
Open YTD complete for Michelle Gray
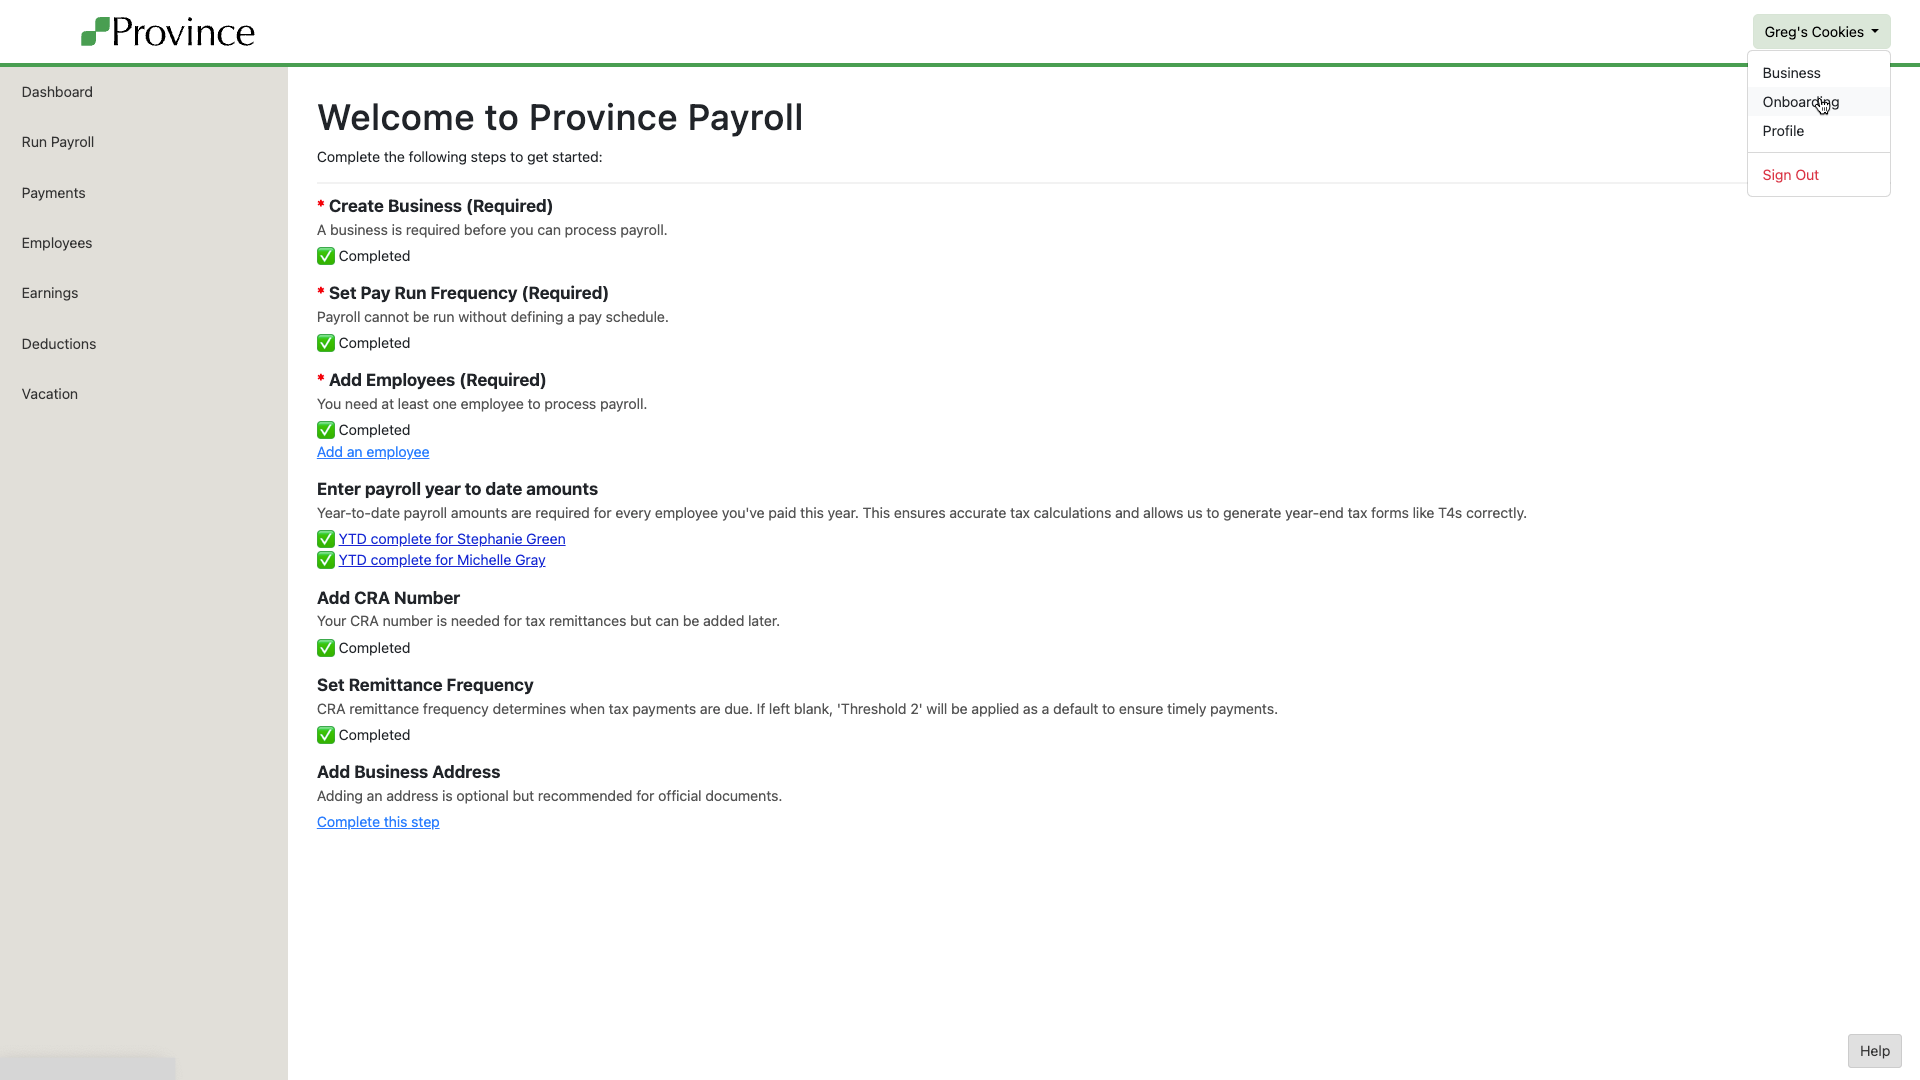coord(442,560)
